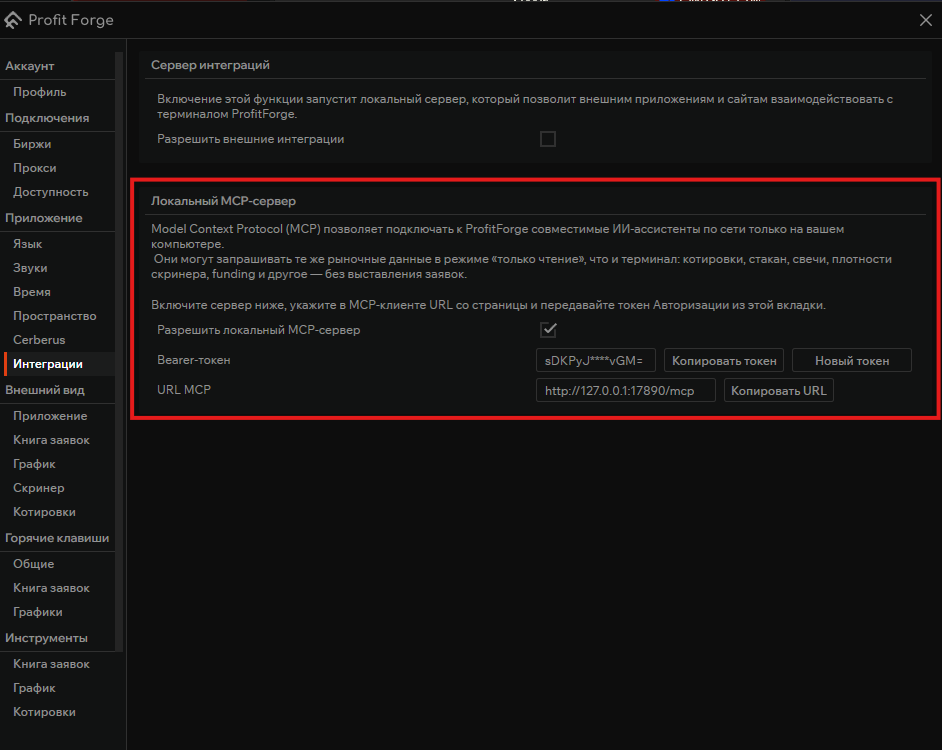Go to Пространство settings
This screenshot has height=750, width=942.
[55, 316]
